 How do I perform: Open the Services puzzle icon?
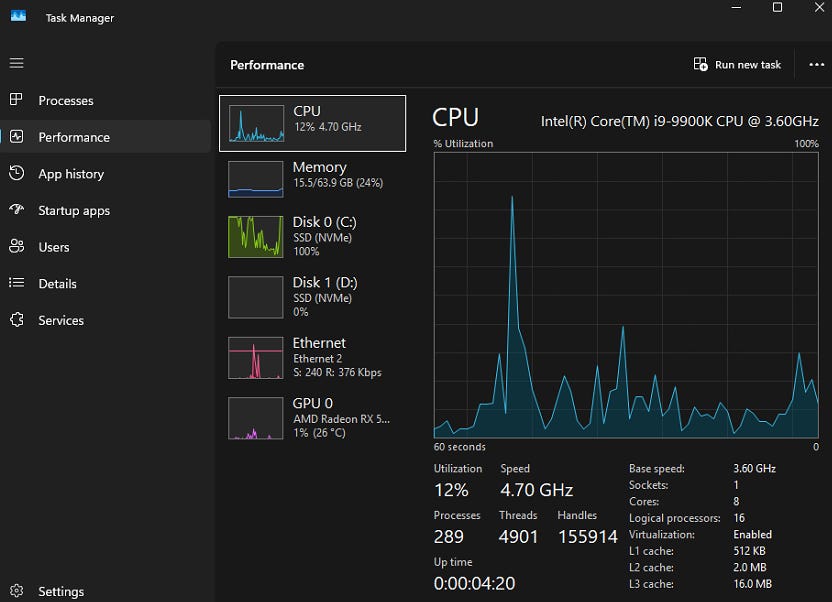pos(16,319)
